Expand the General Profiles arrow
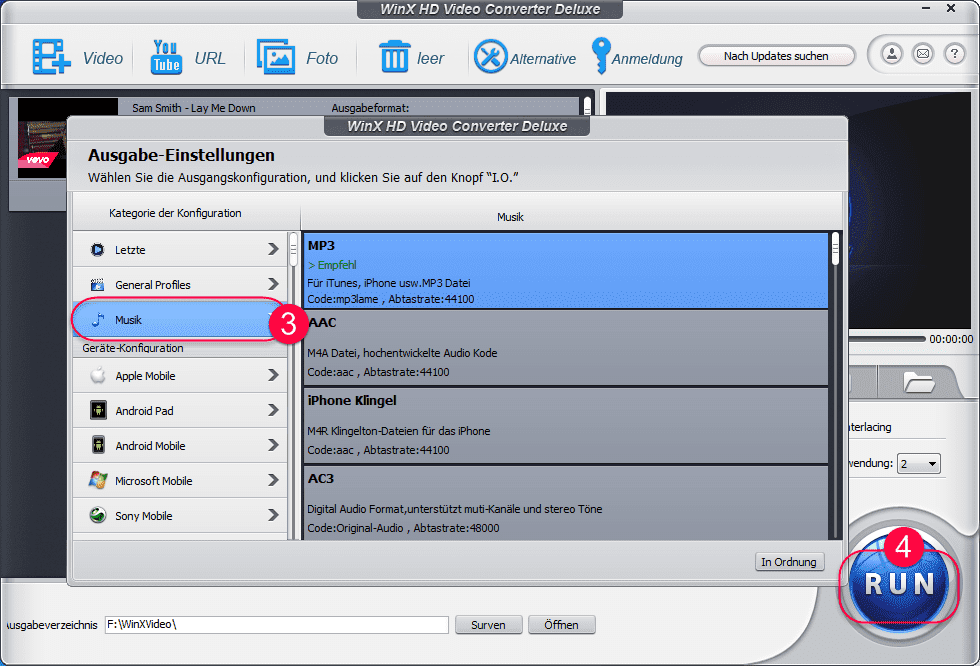Viewport: 980px width, 666px height. click(273, 284)
